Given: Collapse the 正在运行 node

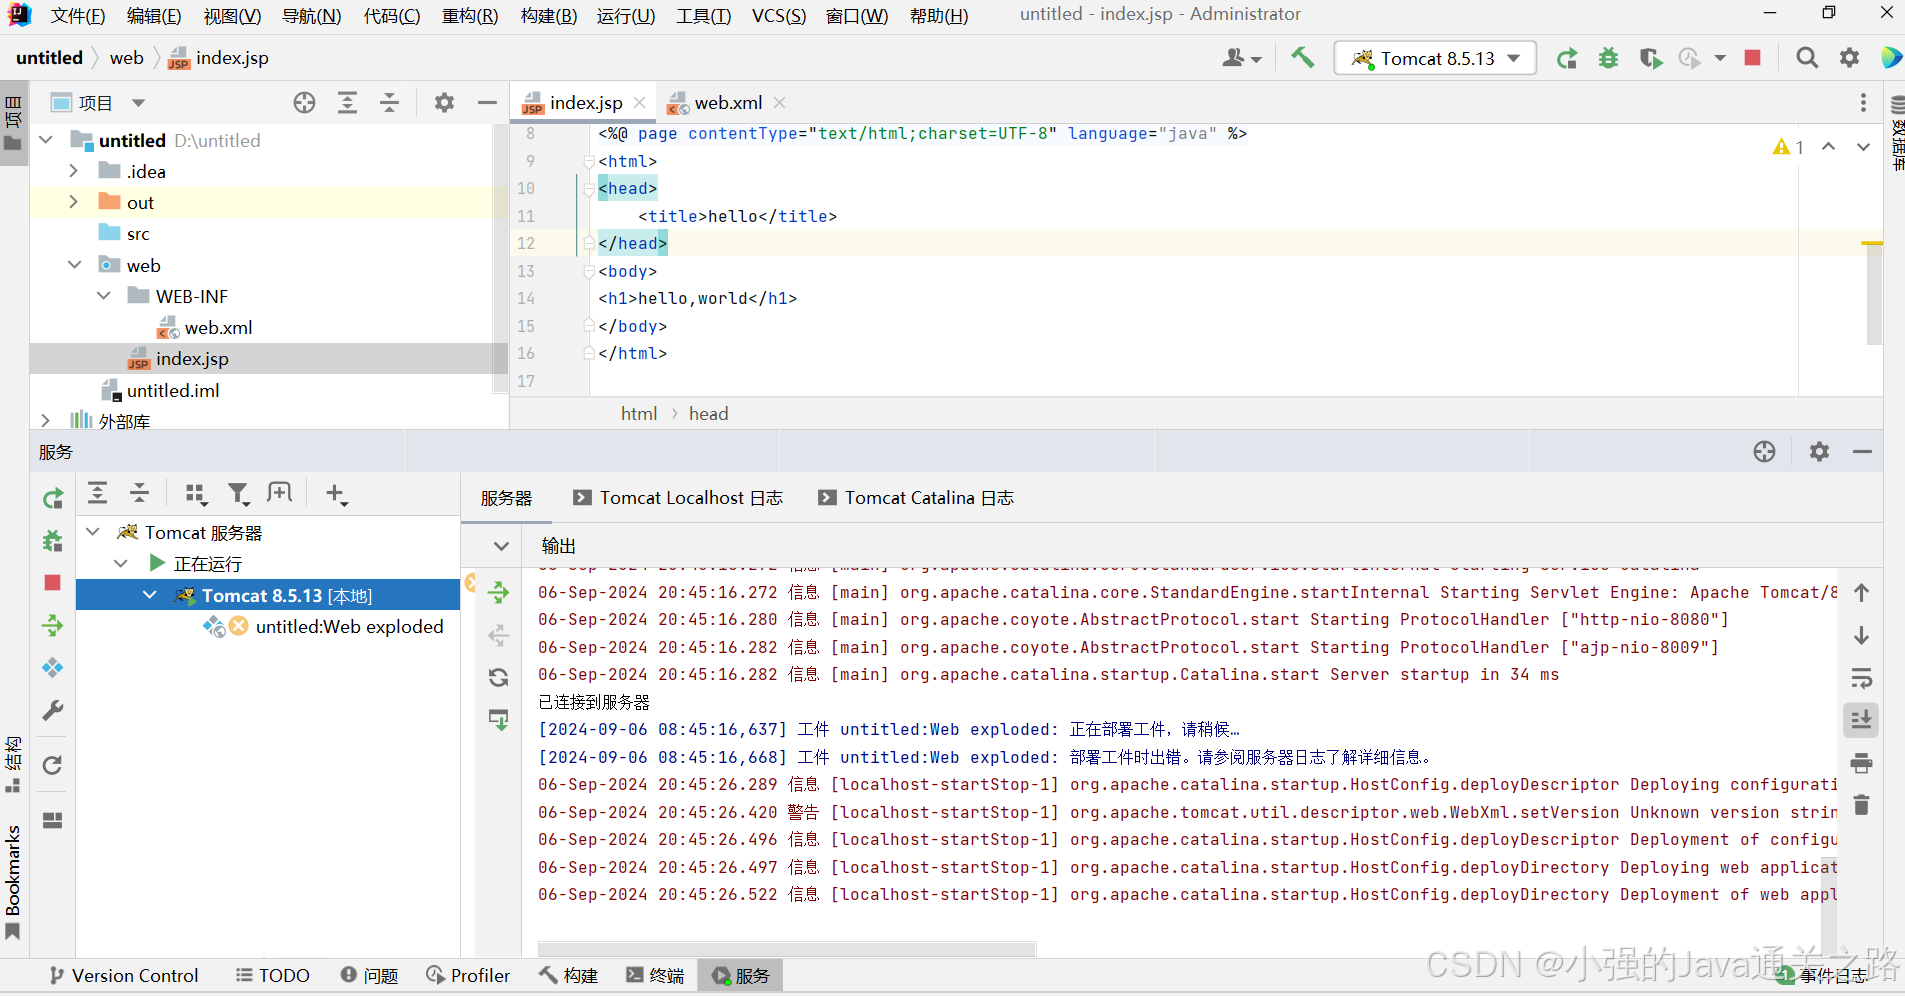Looking at the screenshot, I should [x=121, y=563].
